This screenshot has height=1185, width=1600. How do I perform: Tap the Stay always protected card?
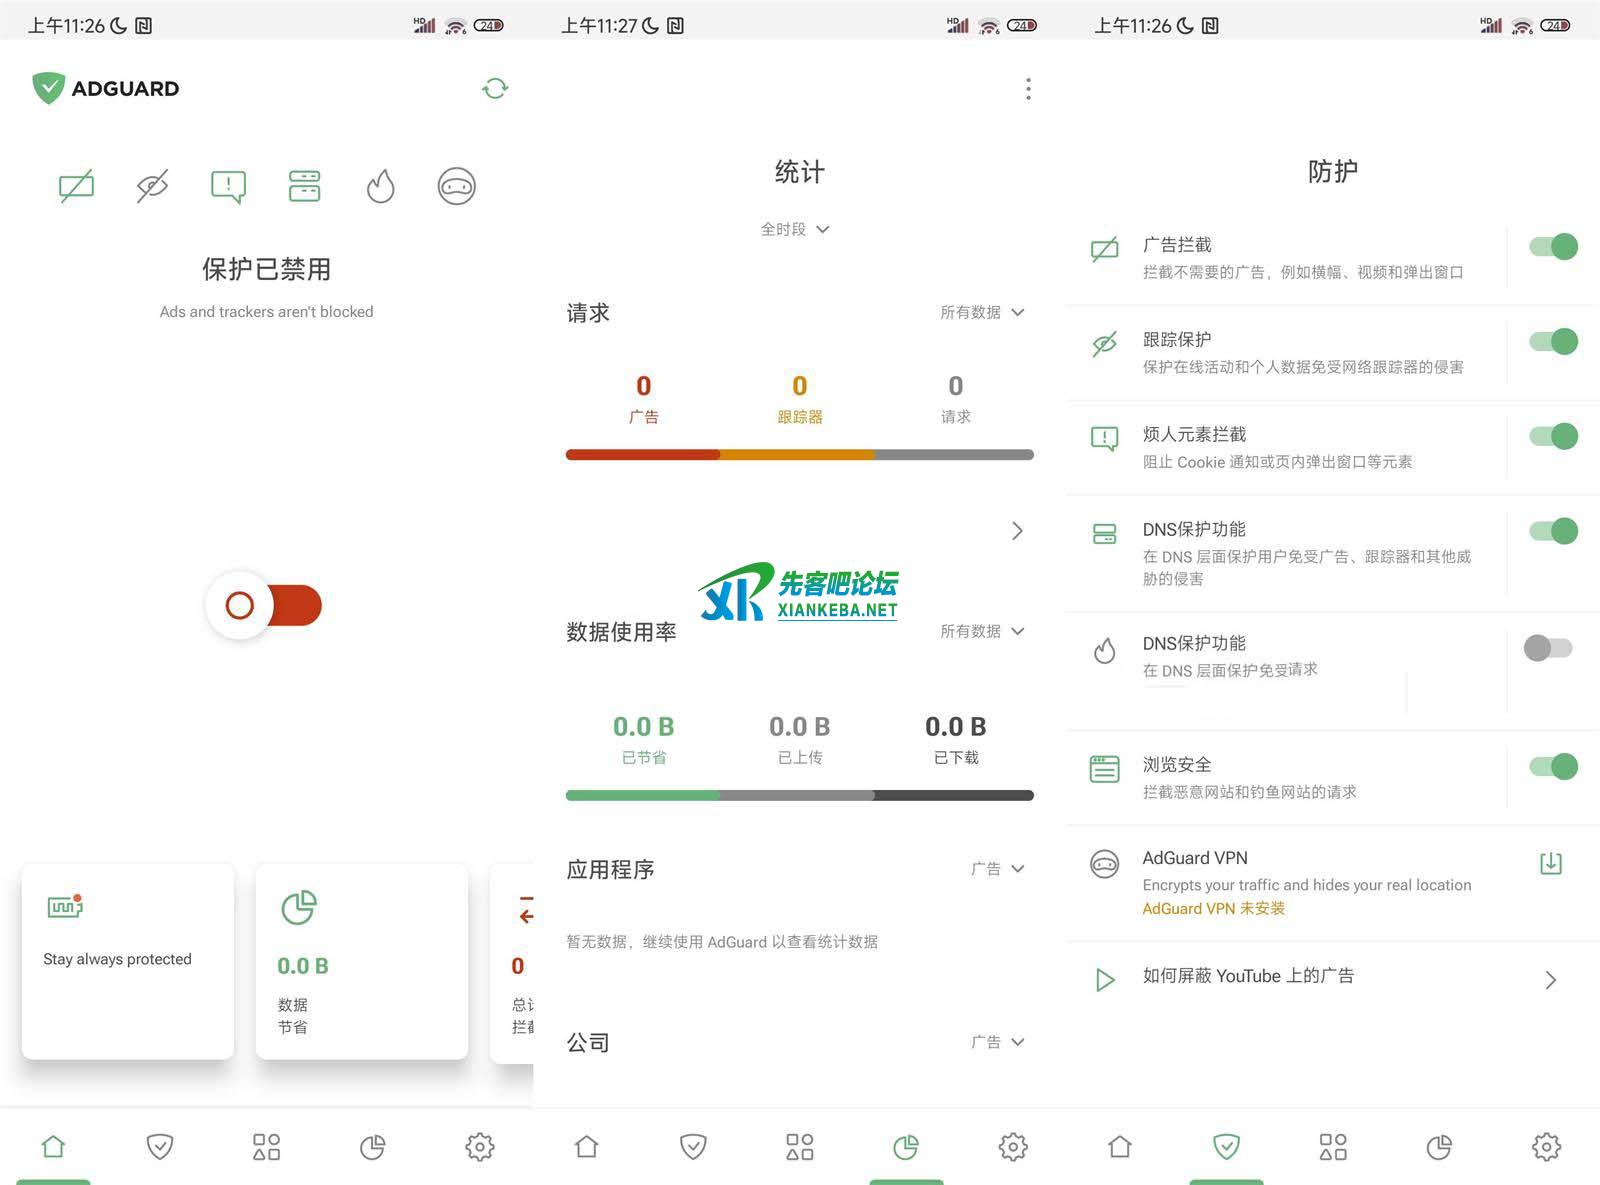(128, 961)
